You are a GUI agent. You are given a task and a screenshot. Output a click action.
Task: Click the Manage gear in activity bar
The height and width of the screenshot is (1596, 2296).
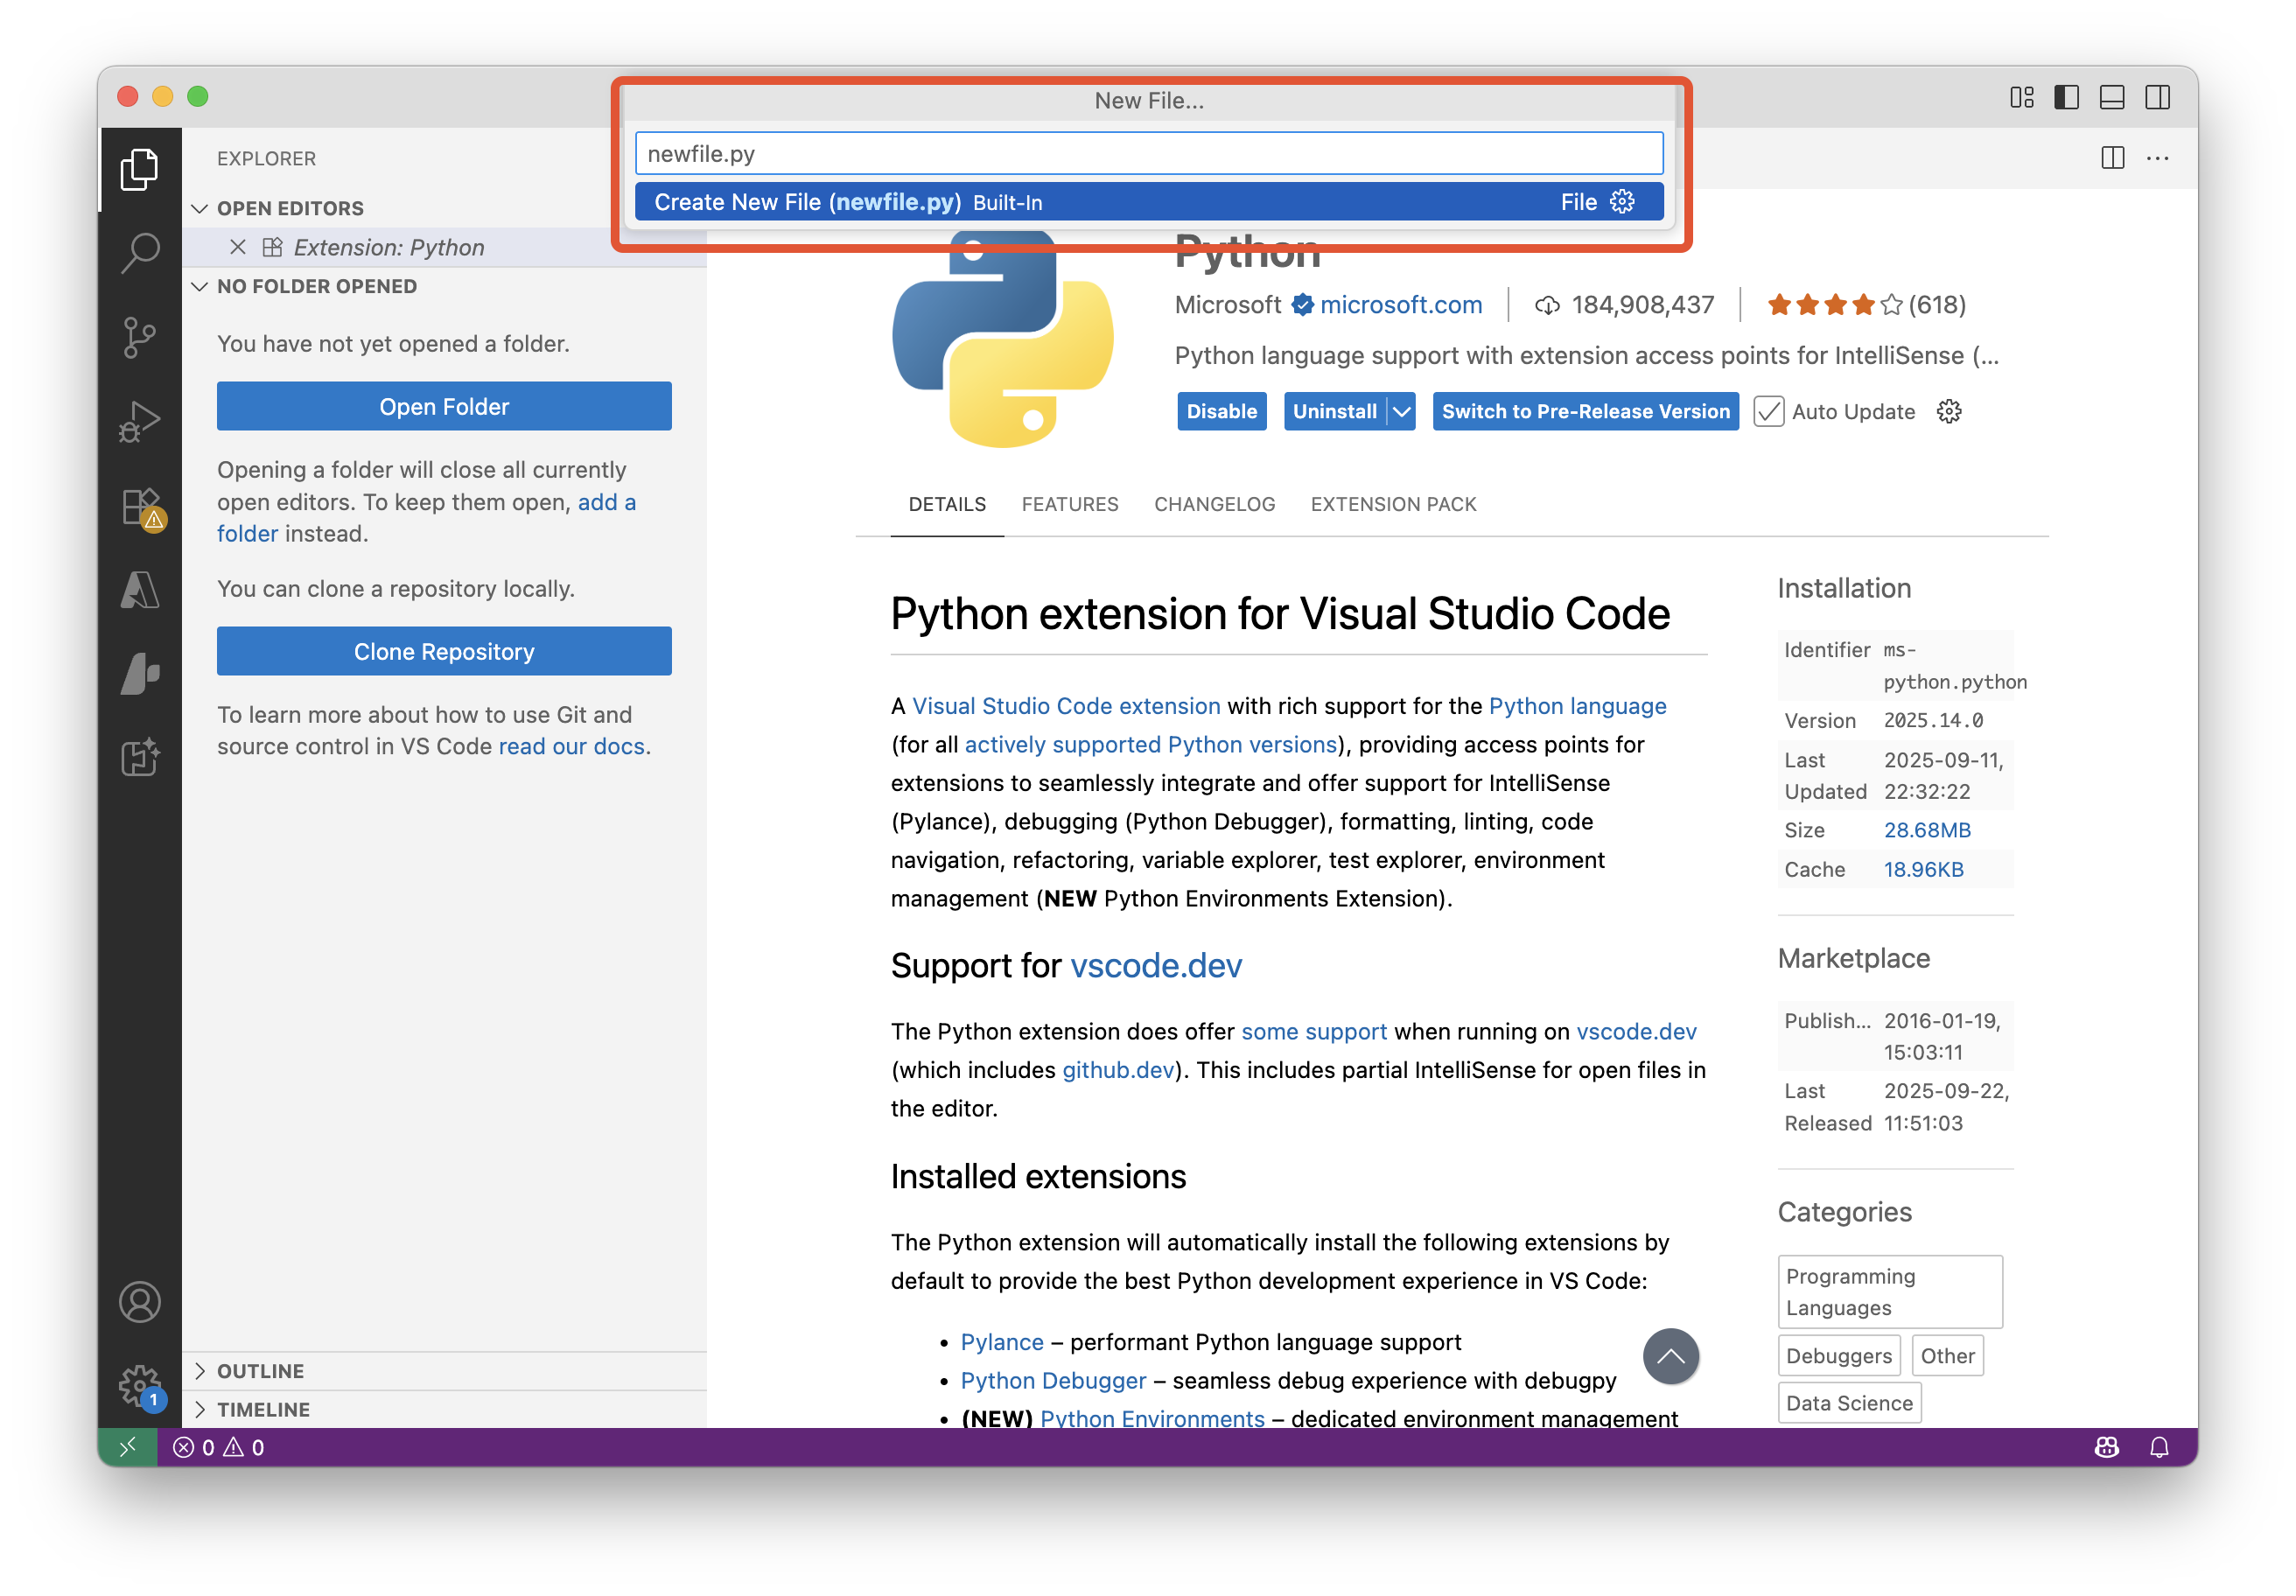[x=140, y=1385]
